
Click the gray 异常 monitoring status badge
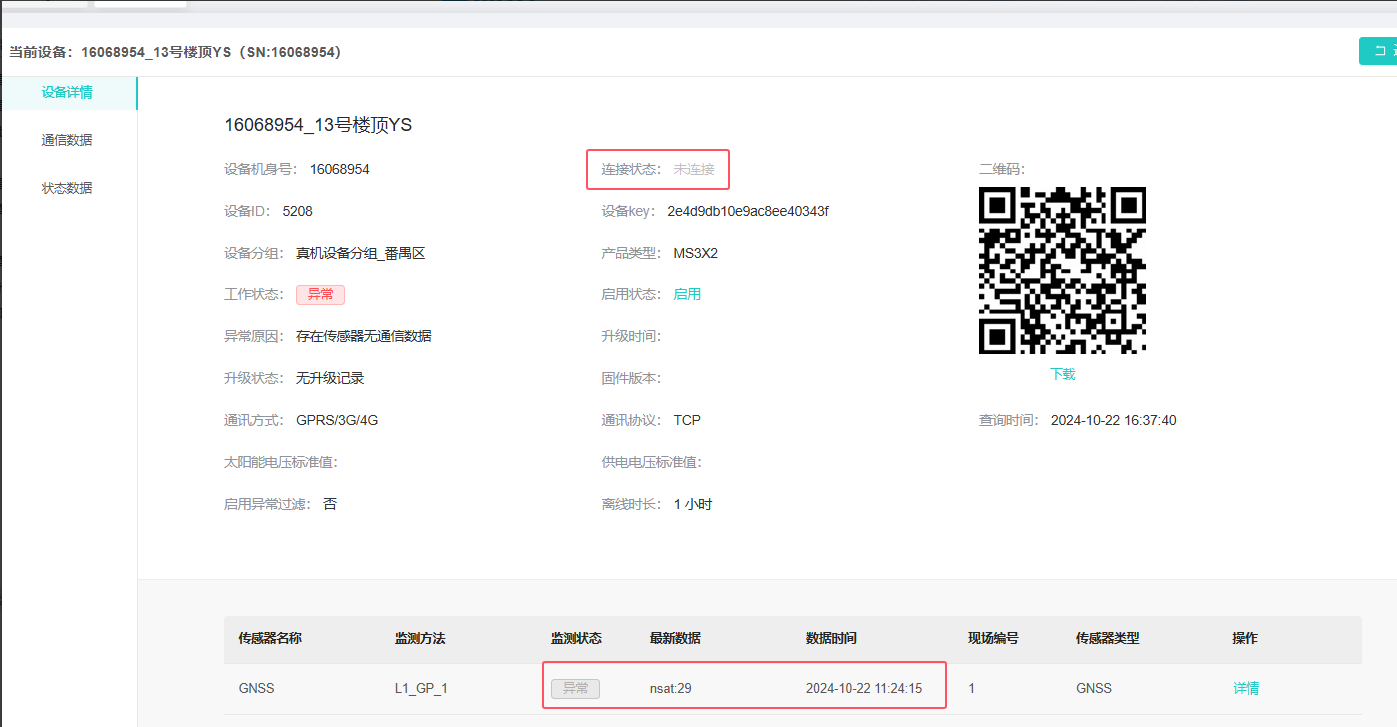tap(575, 688)
